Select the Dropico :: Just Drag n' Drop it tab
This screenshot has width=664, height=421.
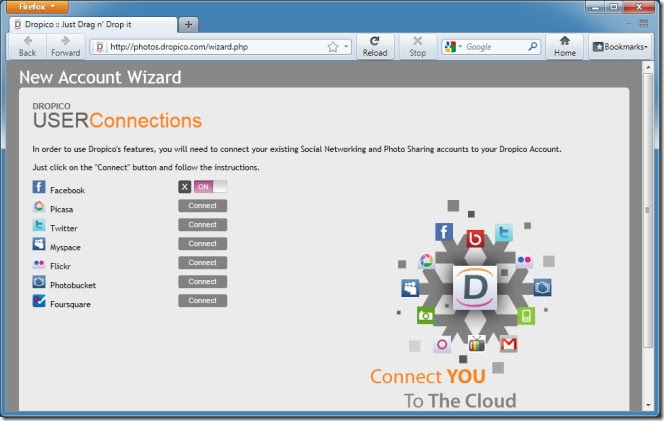pyautogui.click(x=93, y=25)
